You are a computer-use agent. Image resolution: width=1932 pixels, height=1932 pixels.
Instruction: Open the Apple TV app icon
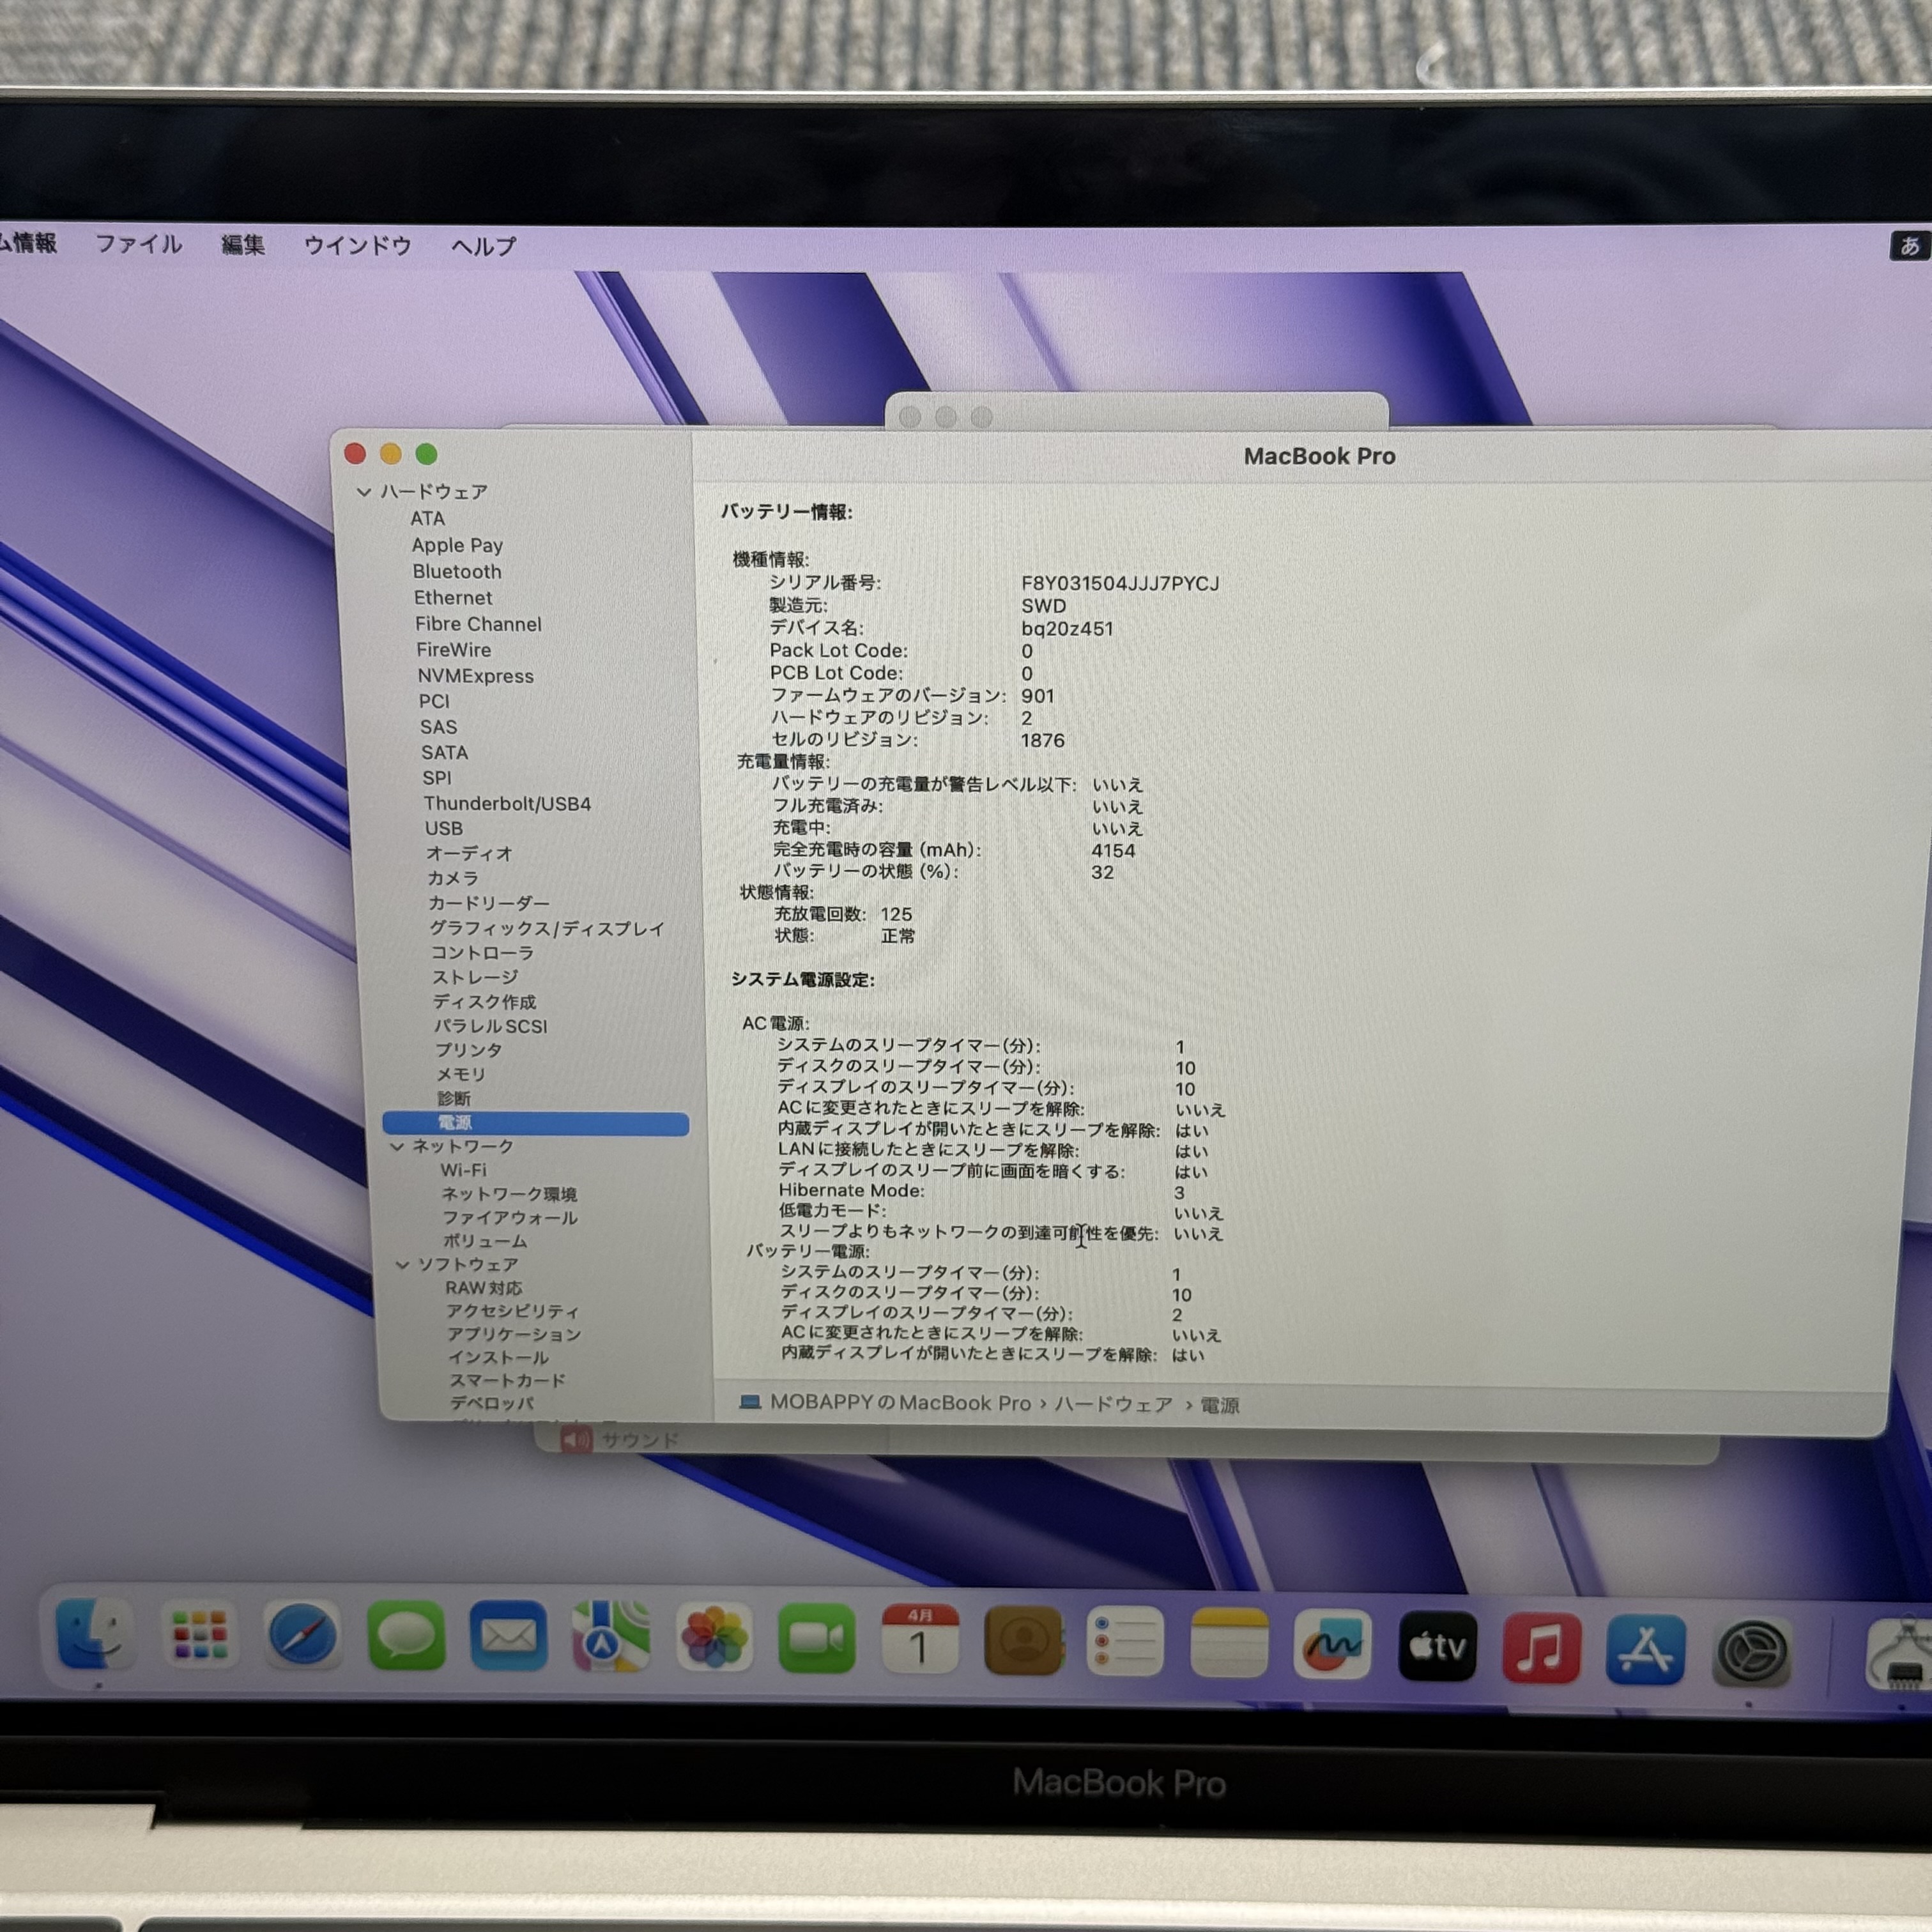1437,1645
